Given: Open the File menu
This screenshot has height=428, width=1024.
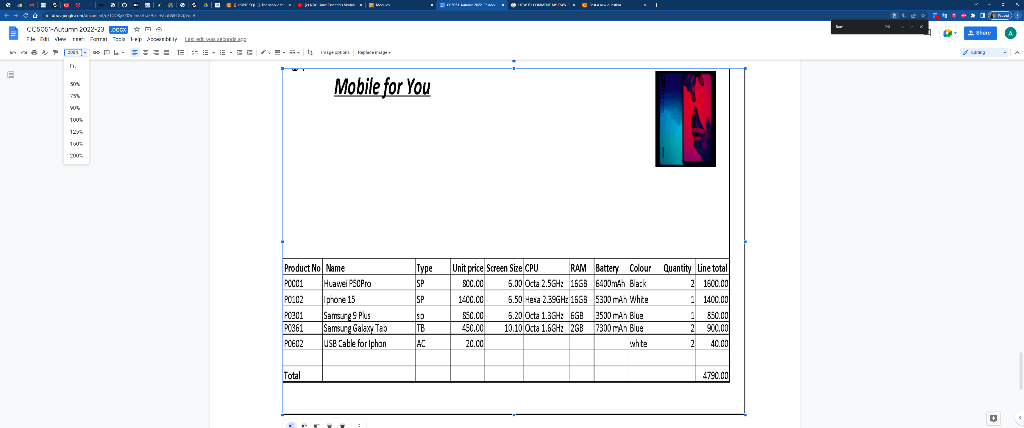Looking at the screenshot, I should (30, 39).
